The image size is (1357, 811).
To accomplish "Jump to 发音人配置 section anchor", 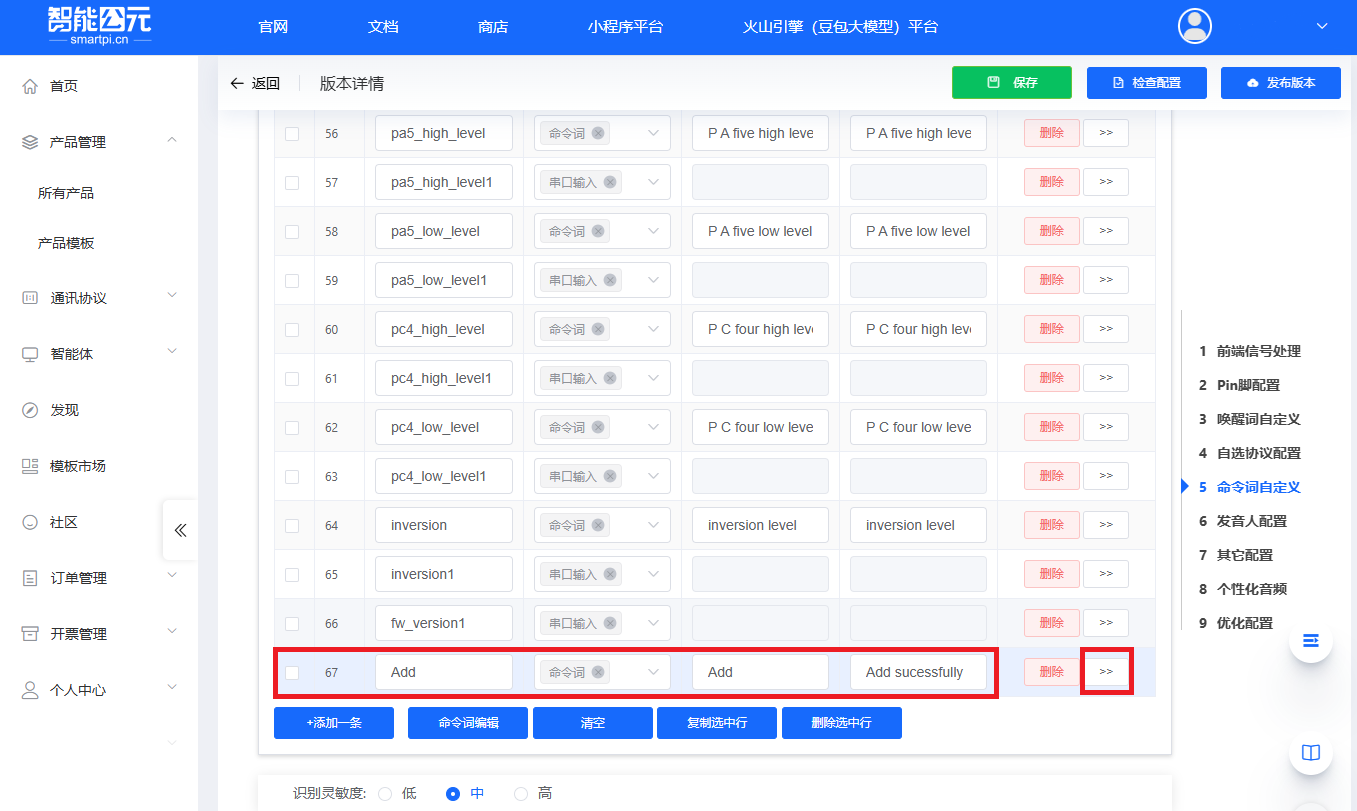I will click(x=1251, y=521).
